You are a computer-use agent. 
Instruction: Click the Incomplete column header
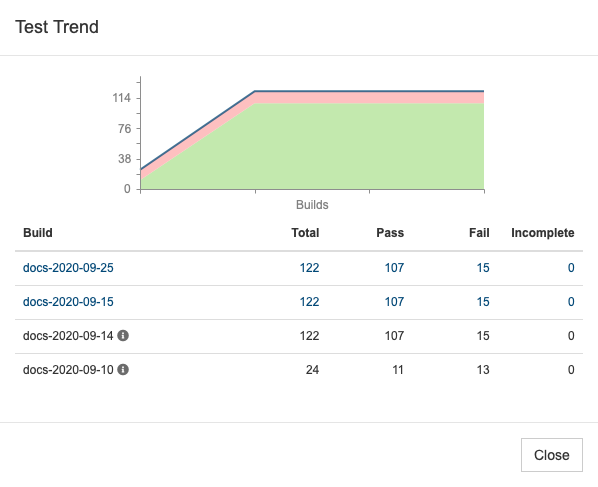(543, 233)
